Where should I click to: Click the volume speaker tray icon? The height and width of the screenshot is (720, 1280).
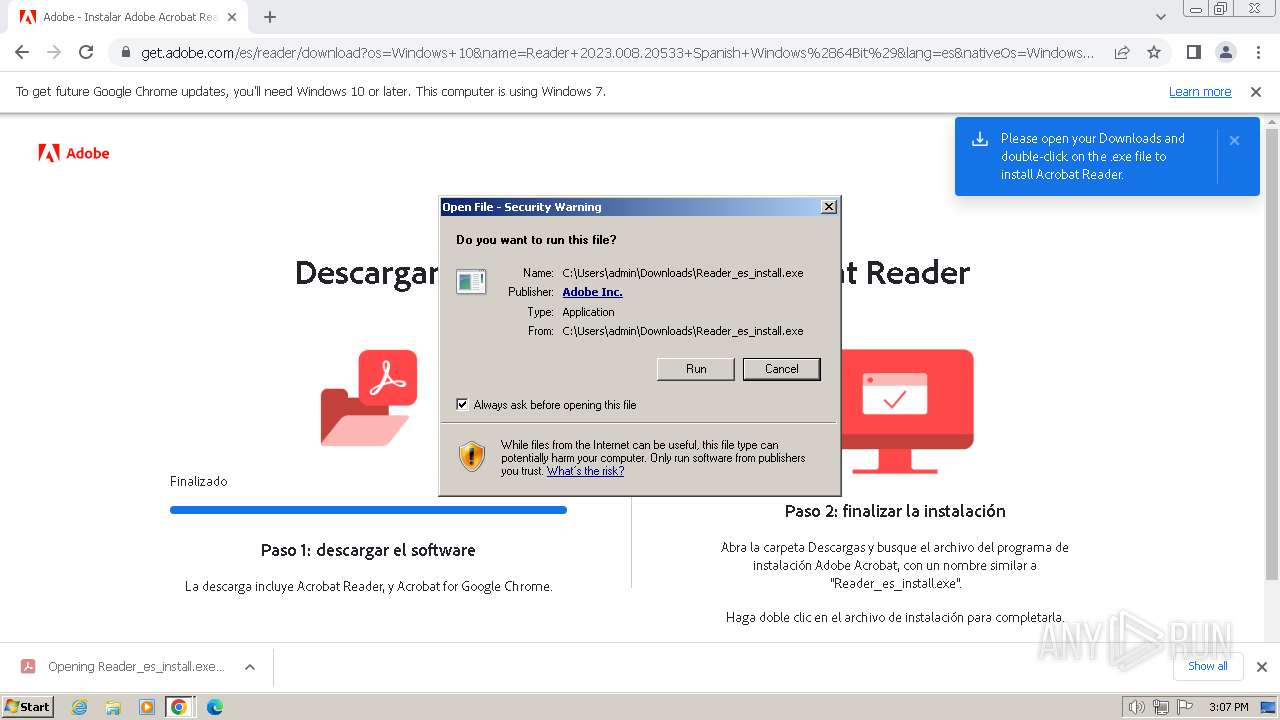pyautogui.click(x=1136, y=707)
